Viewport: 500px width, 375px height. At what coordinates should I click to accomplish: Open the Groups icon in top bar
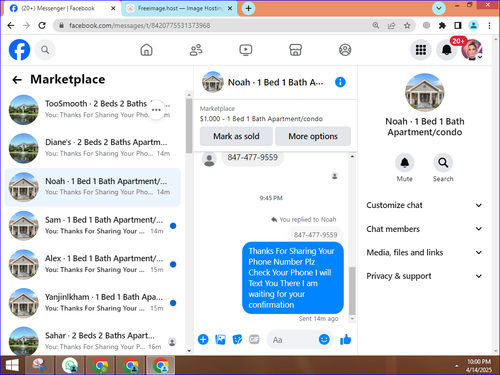(345, 50)
